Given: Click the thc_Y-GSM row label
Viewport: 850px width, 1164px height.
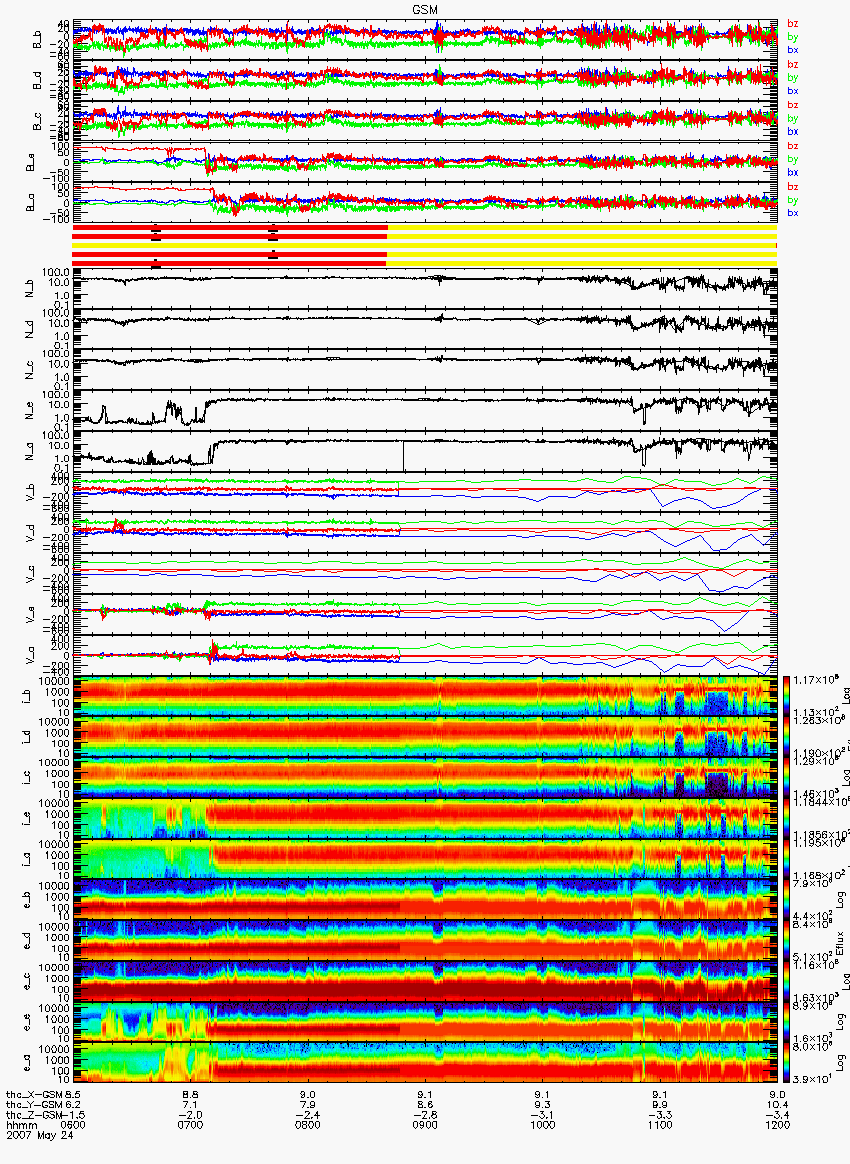Looking at the screenshot, I should (x=35, y=1105).
